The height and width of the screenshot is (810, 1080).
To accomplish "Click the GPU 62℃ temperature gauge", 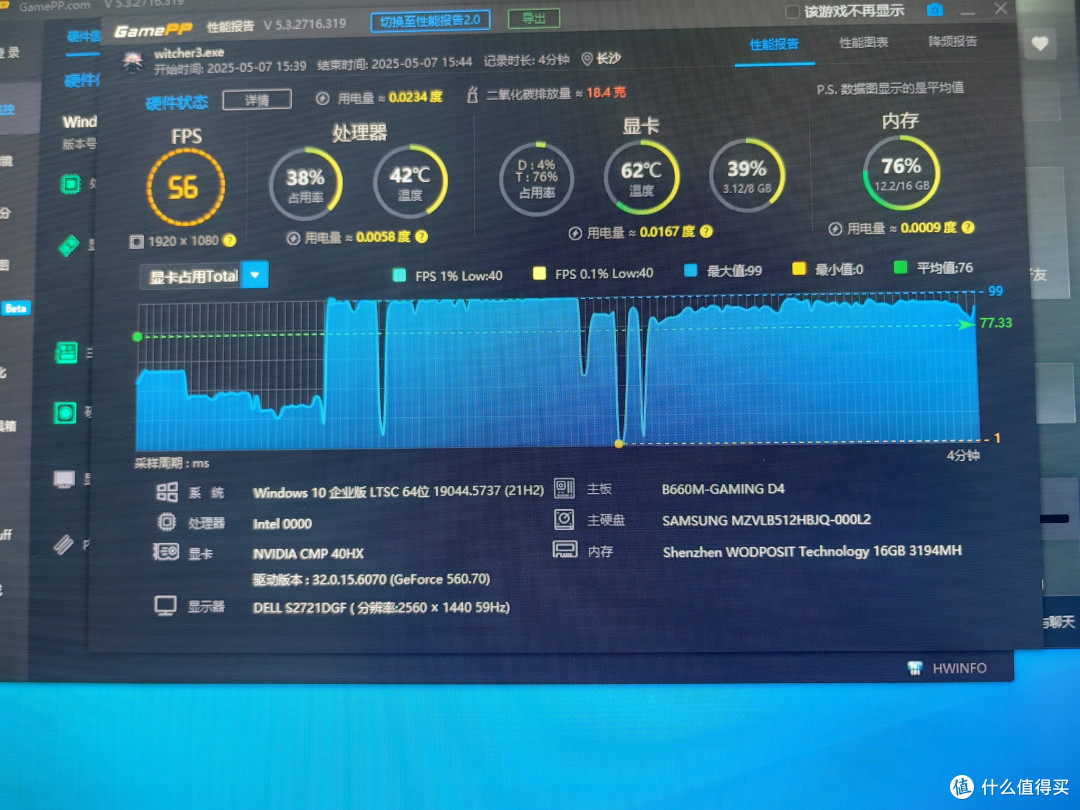I will pyautogui.click(x=641, y=178).
